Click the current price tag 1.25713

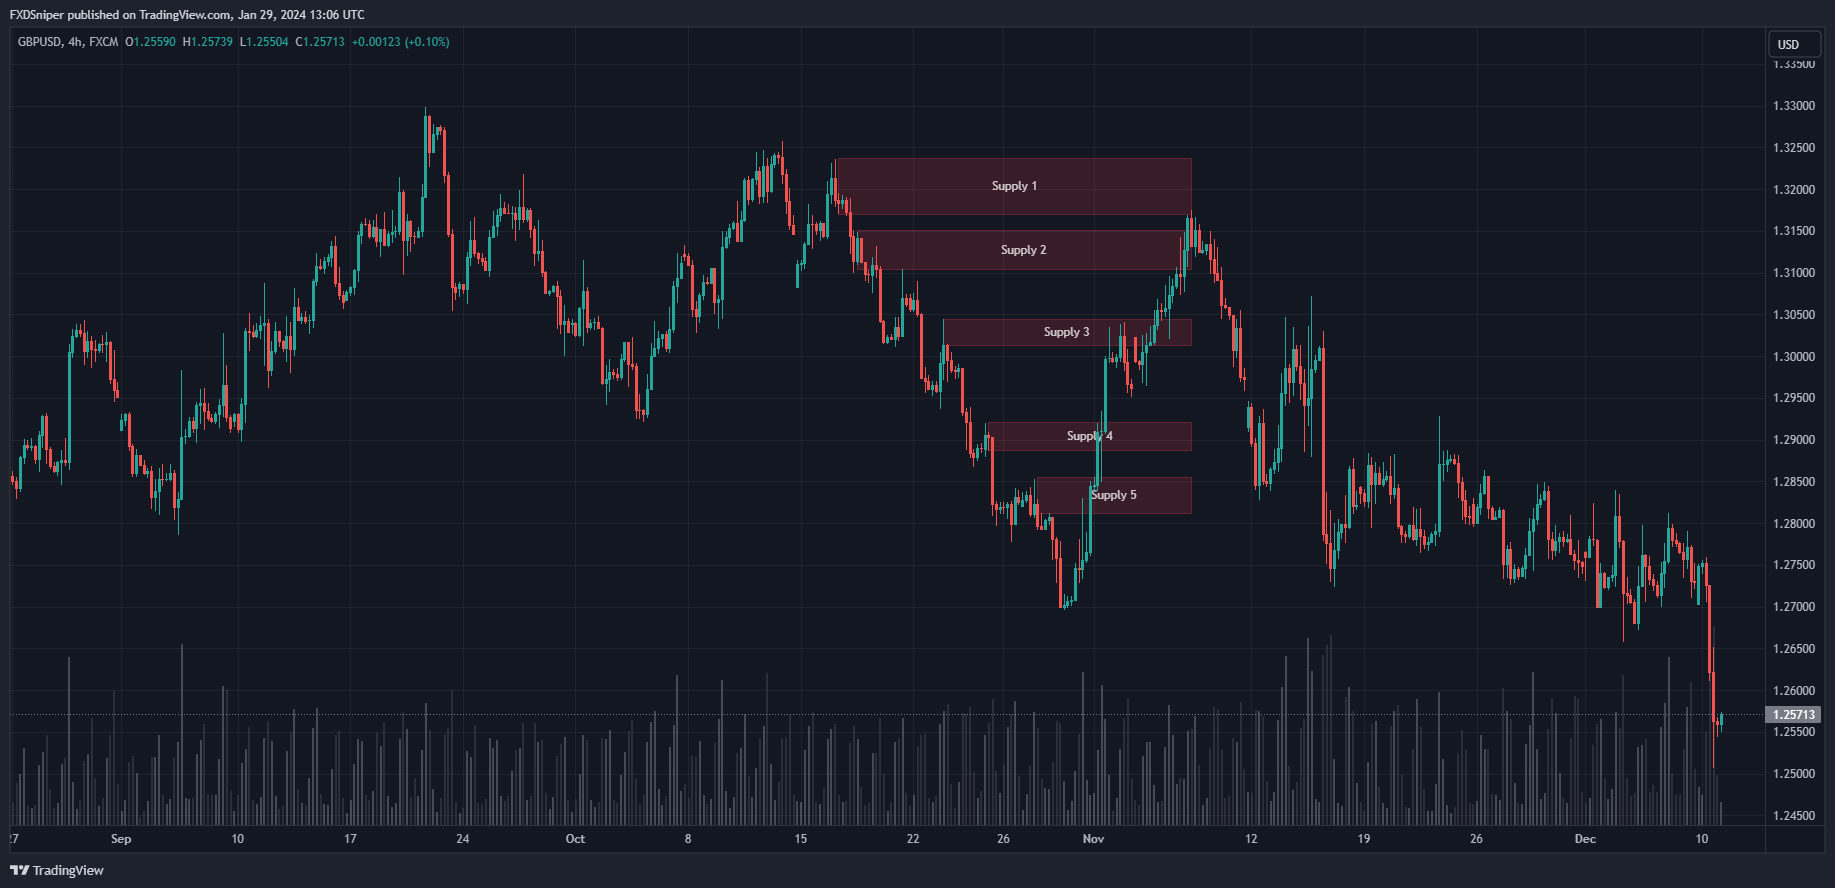pyautogui.click(x=1793, y=714)
